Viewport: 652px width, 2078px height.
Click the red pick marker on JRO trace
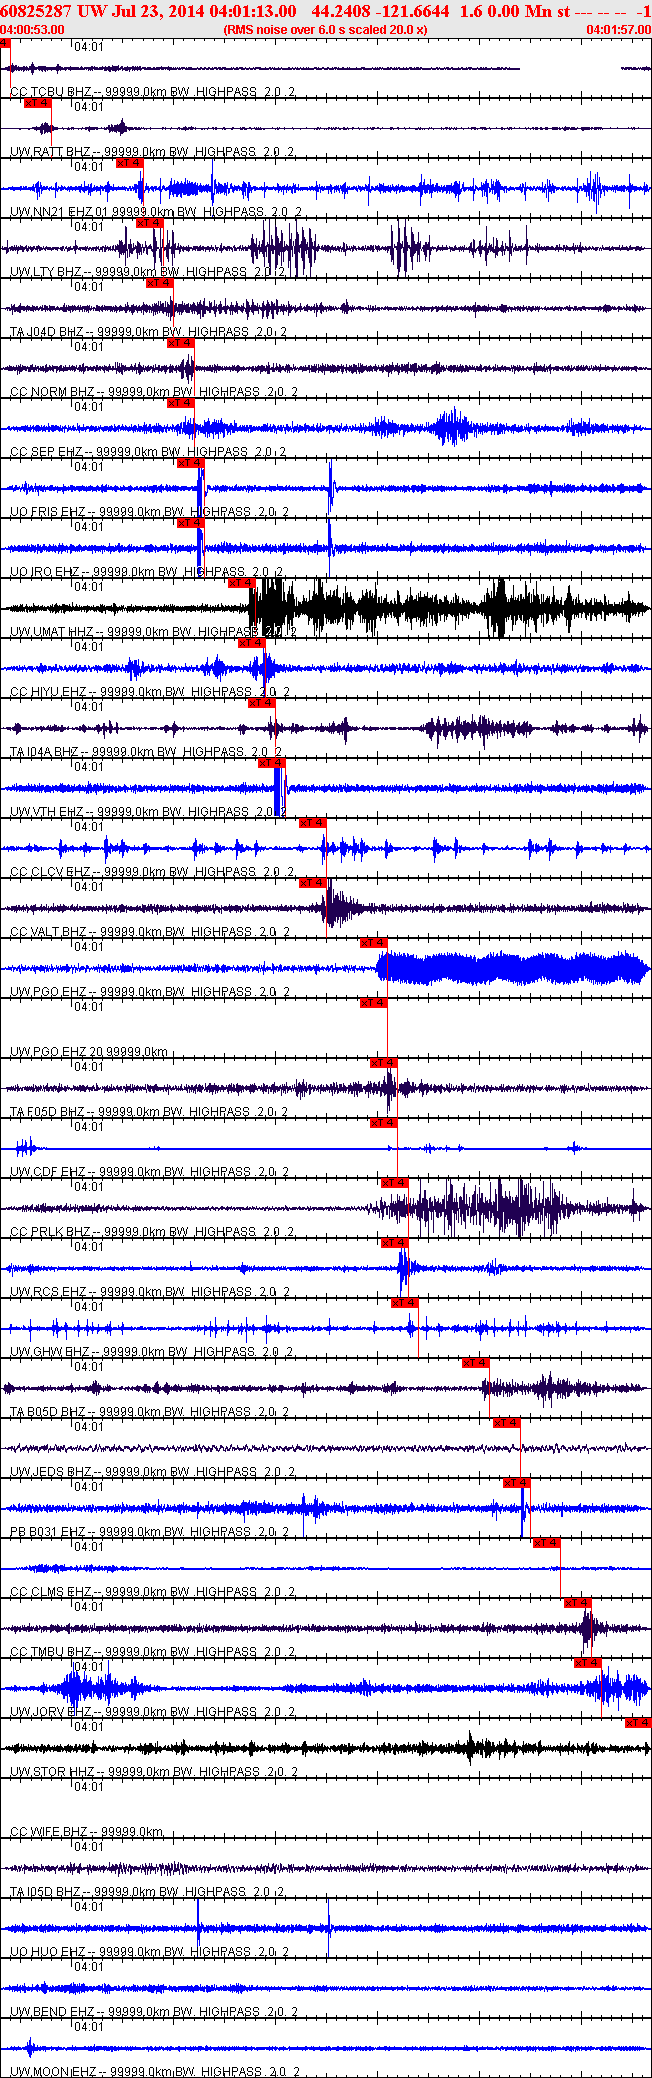(190, 523)
